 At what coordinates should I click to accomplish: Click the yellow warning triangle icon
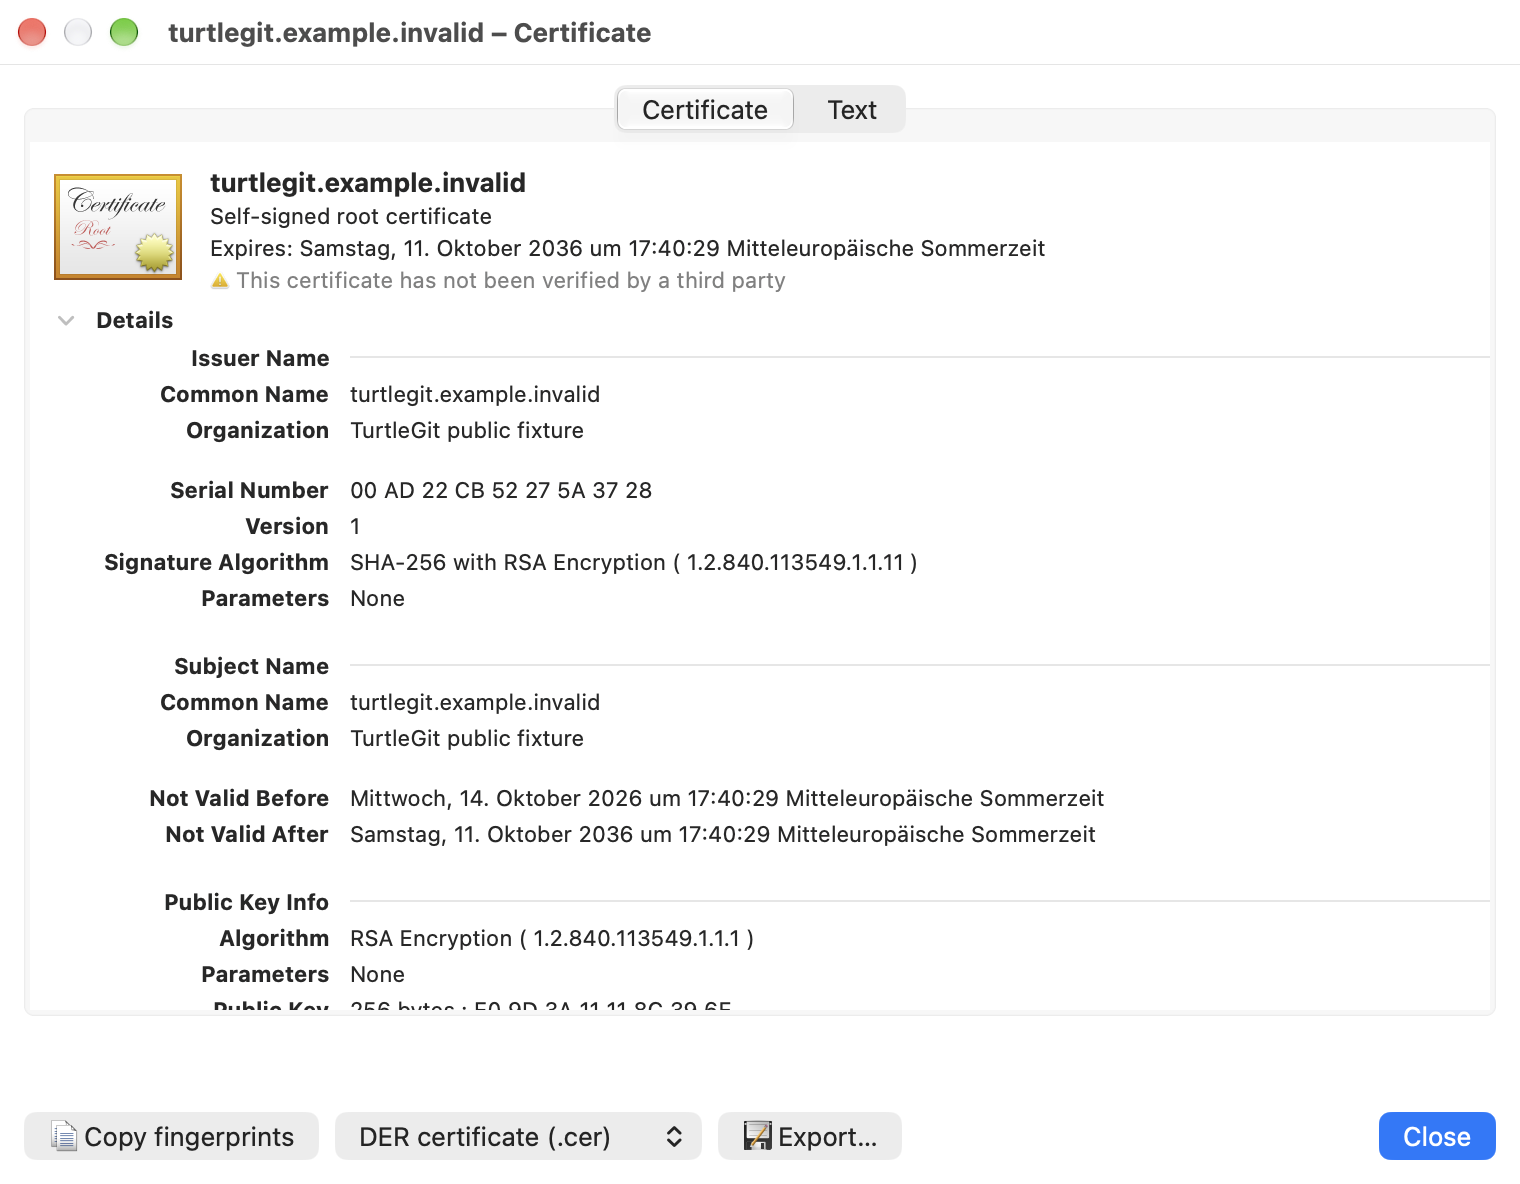pyautogui.click(x=220, y=281)
